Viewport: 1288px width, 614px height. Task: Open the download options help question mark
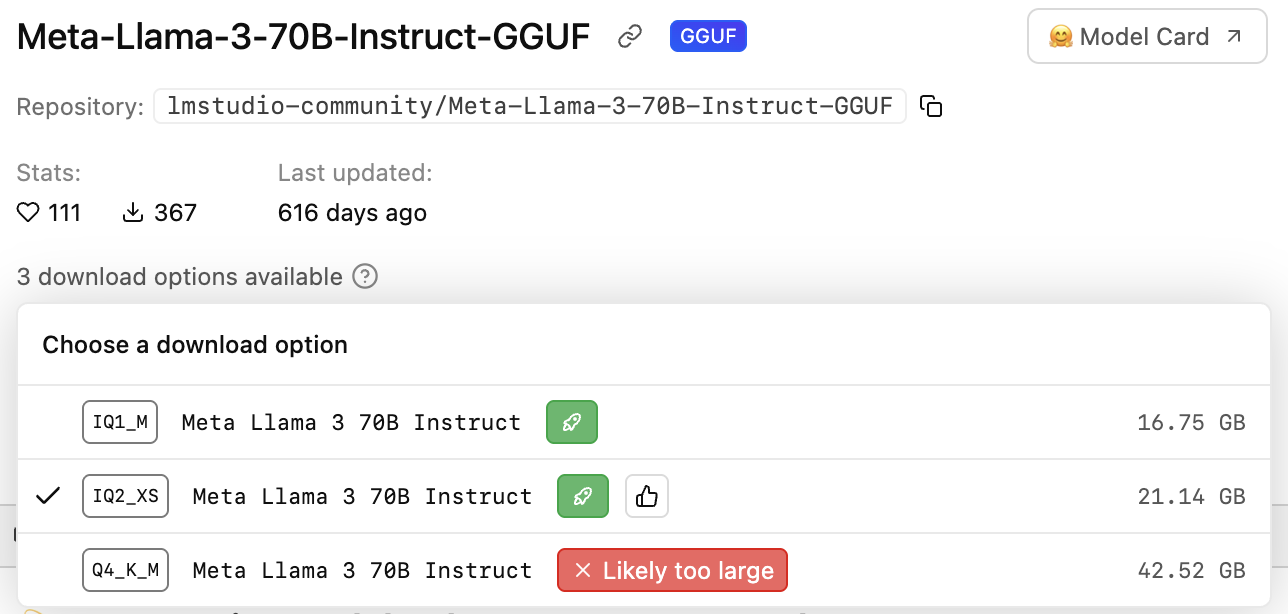point(366,277)
